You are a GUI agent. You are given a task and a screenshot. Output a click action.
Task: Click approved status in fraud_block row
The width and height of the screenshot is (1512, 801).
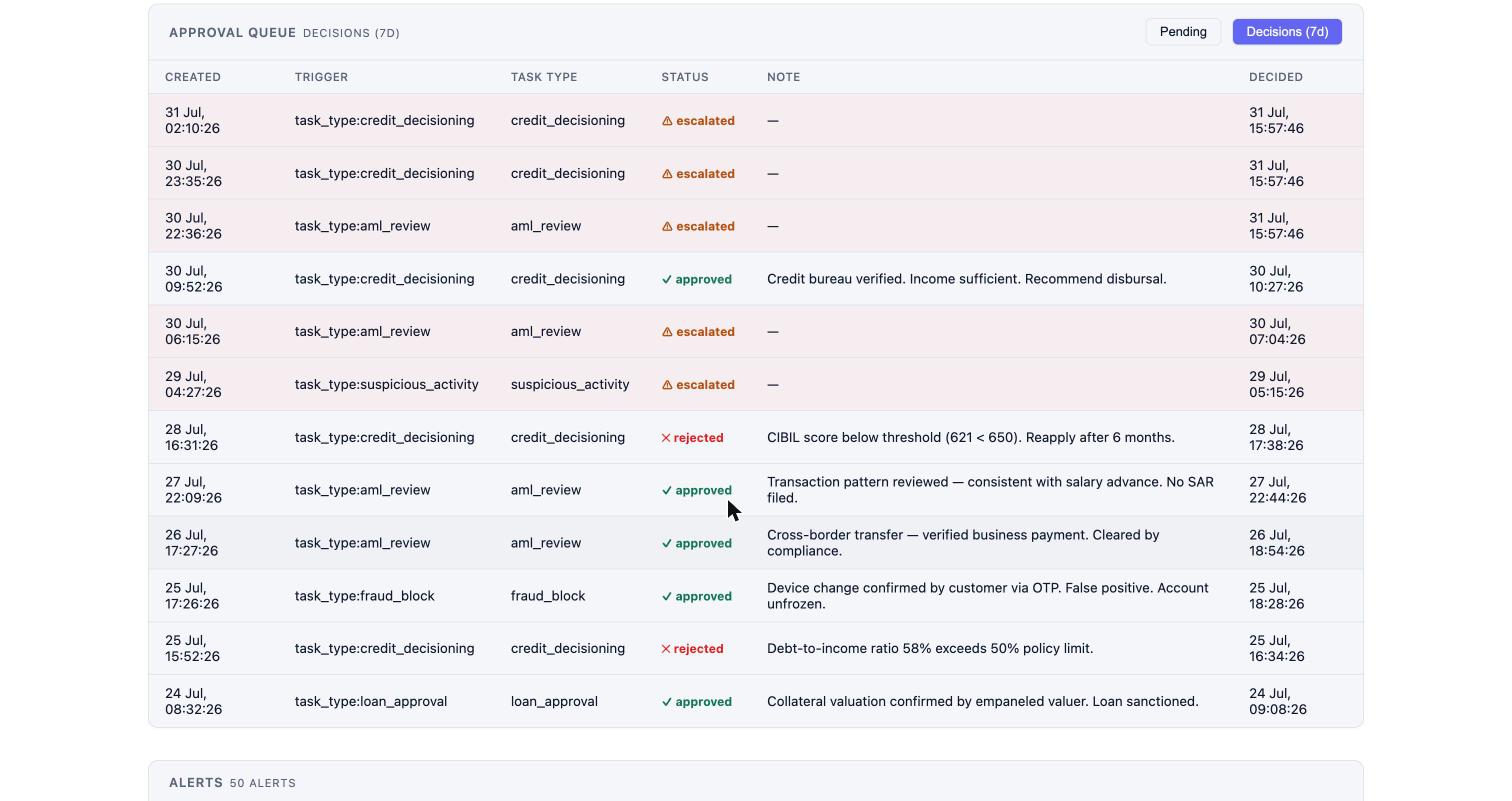(696, 596)
